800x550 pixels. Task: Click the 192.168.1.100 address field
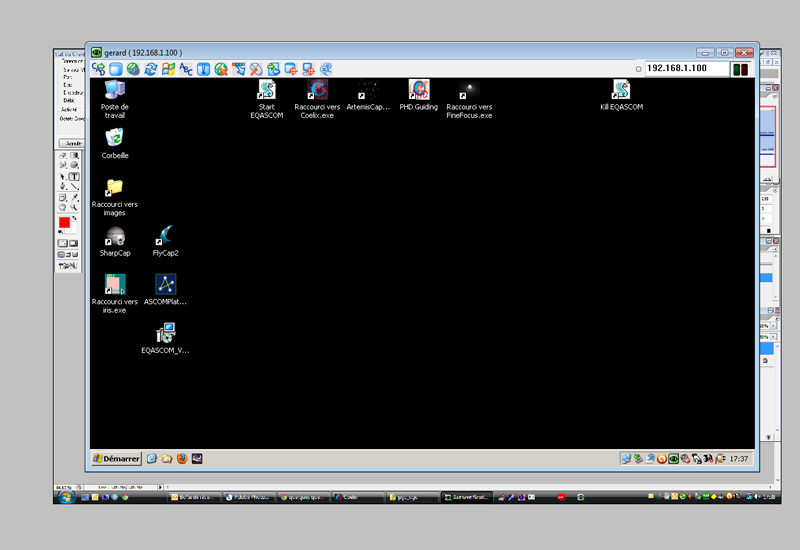click(x=687, y=68)
